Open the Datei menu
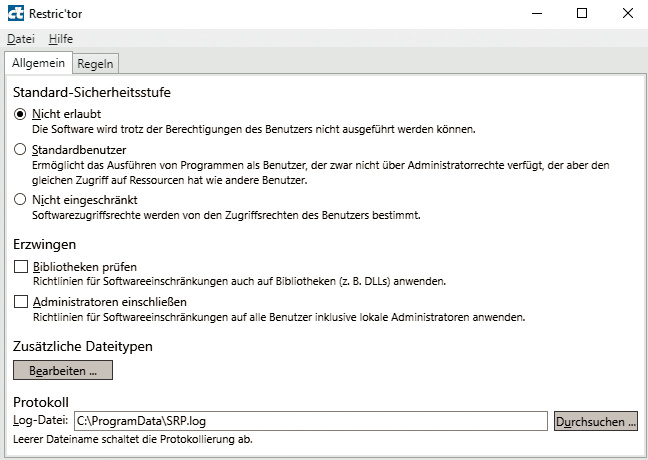This screenshot has height=460, width=648. pos(20,38)
